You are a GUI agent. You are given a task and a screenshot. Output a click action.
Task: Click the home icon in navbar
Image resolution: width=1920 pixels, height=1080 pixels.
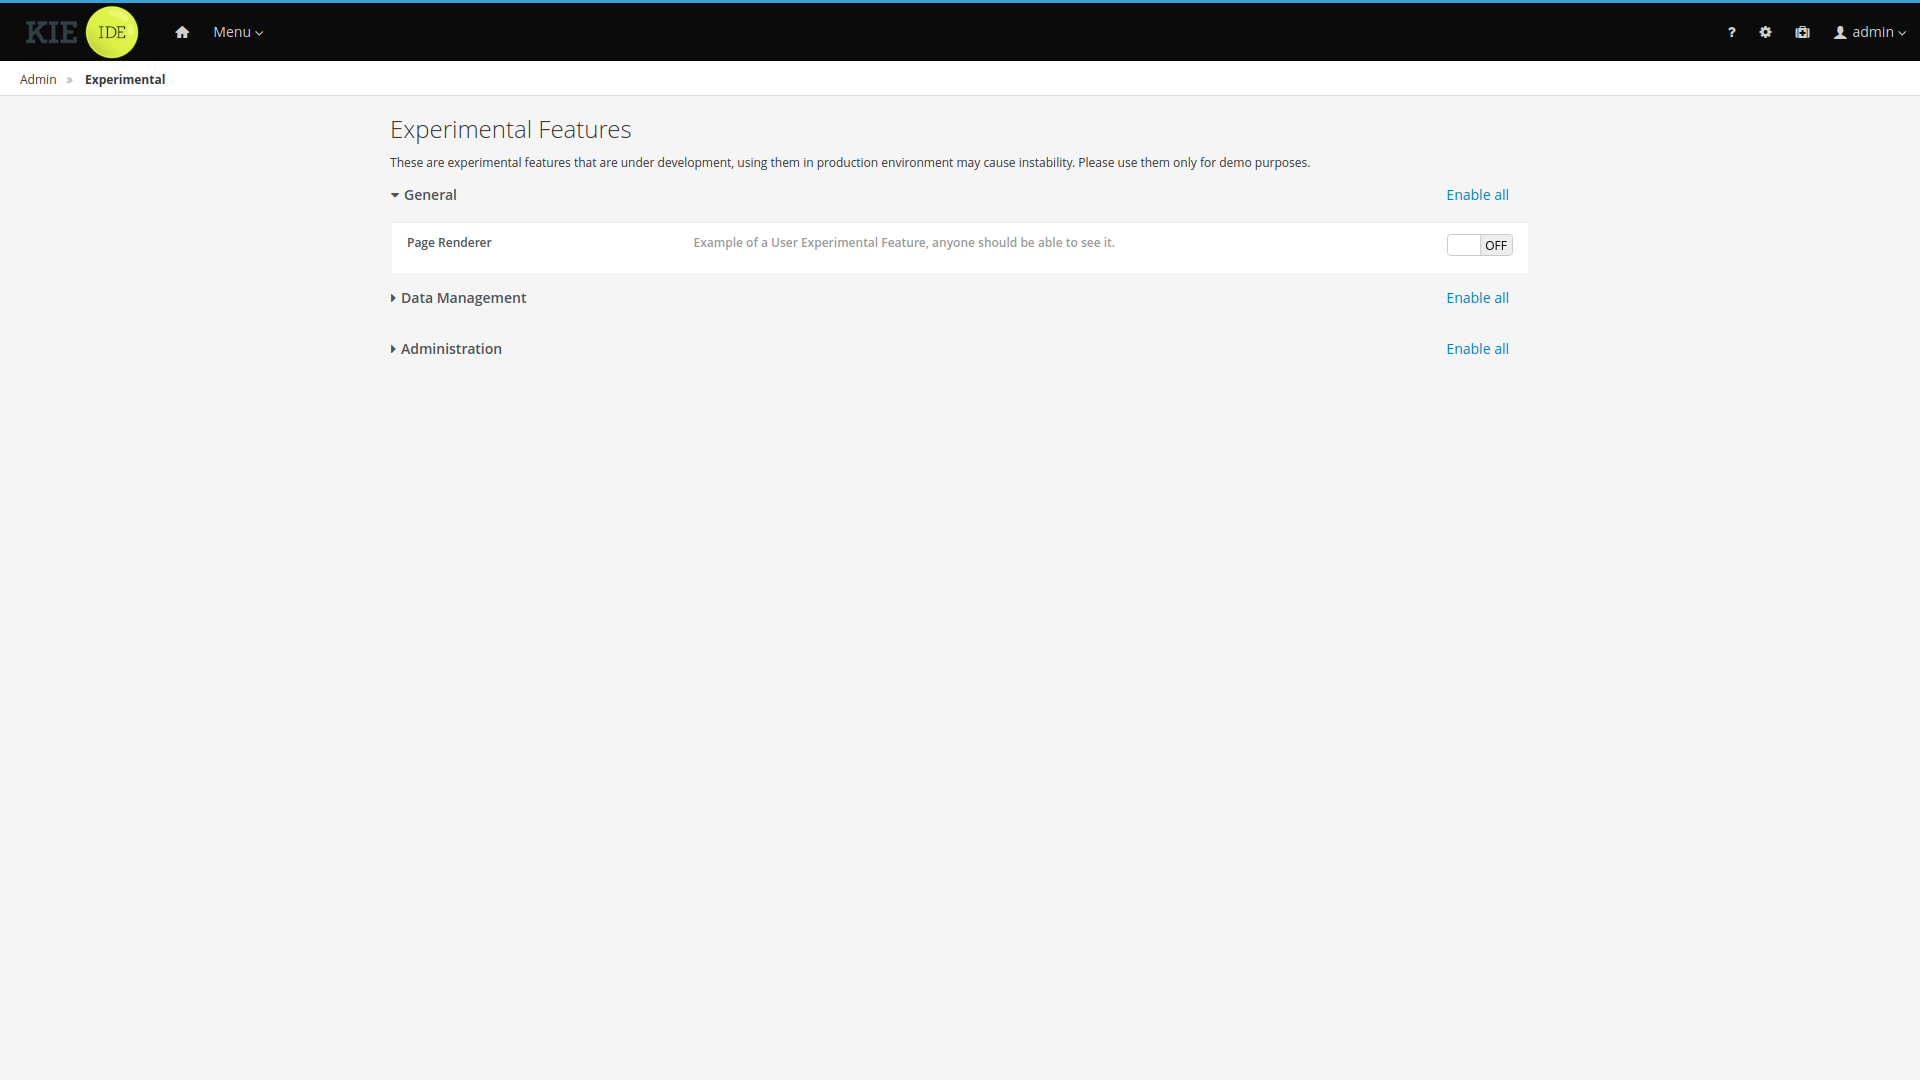[182, 32]
